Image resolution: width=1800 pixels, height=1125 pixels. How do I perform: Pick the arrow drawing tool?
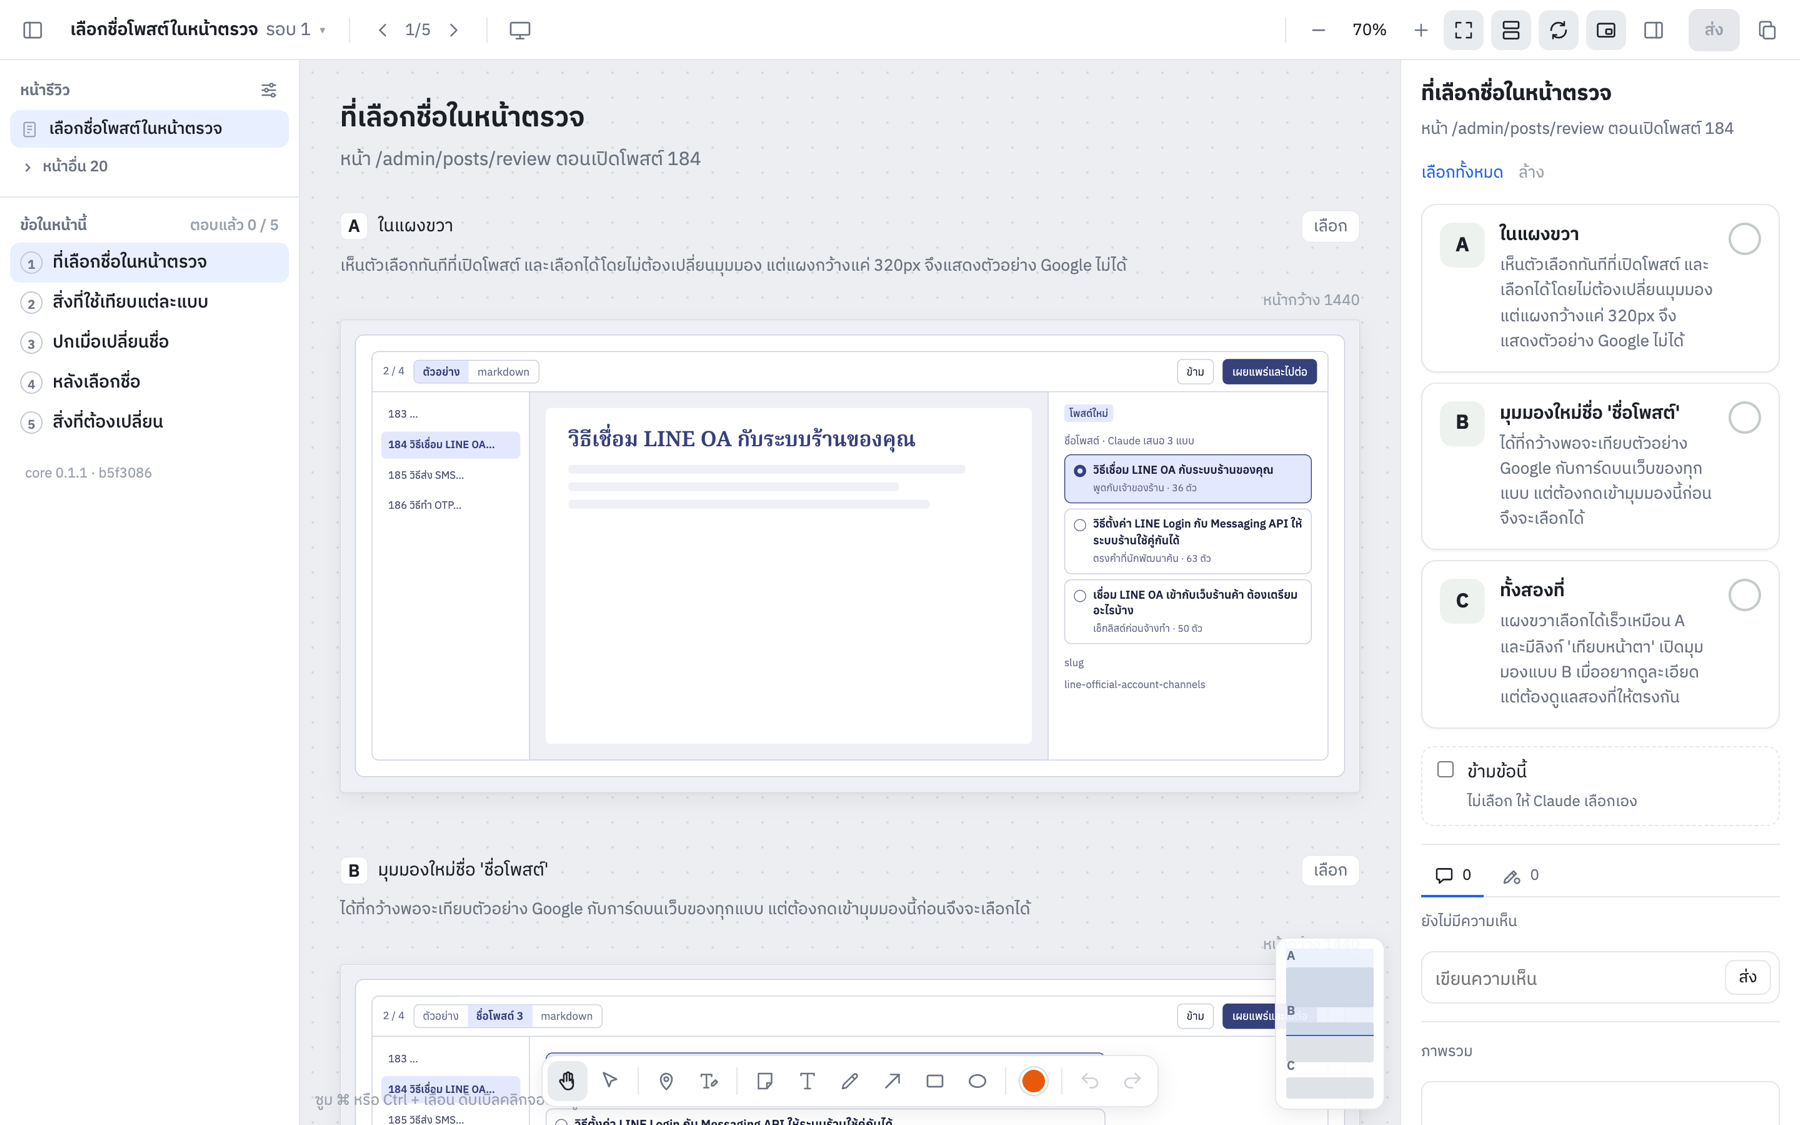coord(892,1081)
